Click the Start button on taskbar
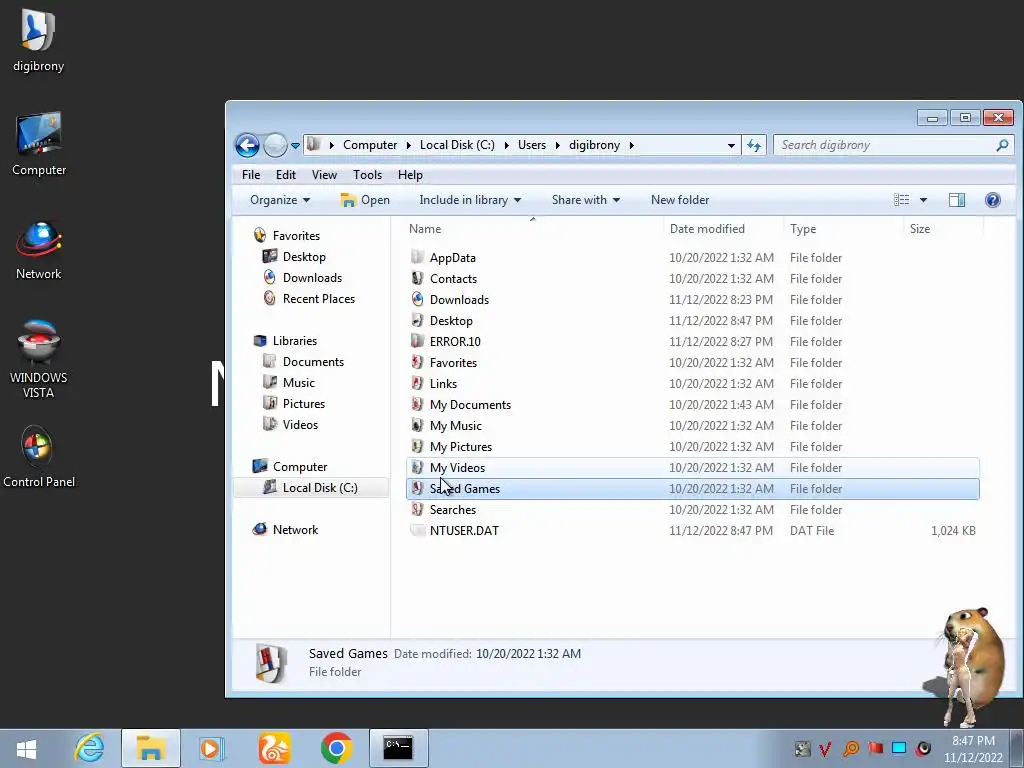Image resolution: width=1024 pixels, height=768 pixels. (x=26, y=748)
